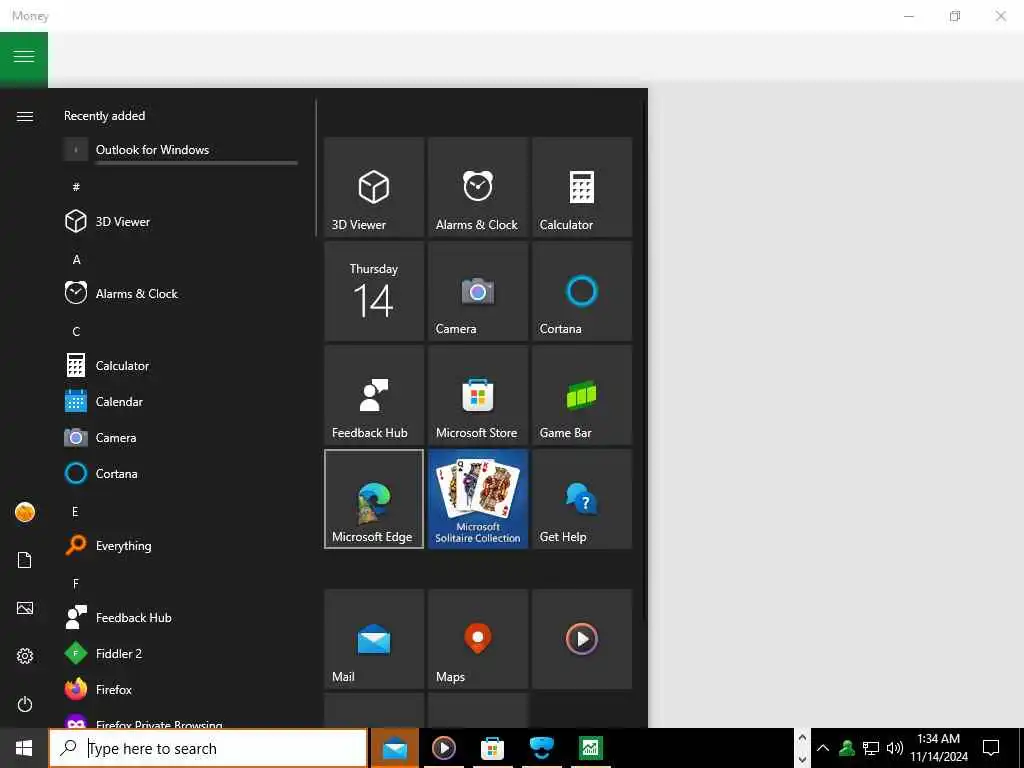Open the Feedback Hub pinned tile
Screen dimensions: 1024x768
(374, 395)
